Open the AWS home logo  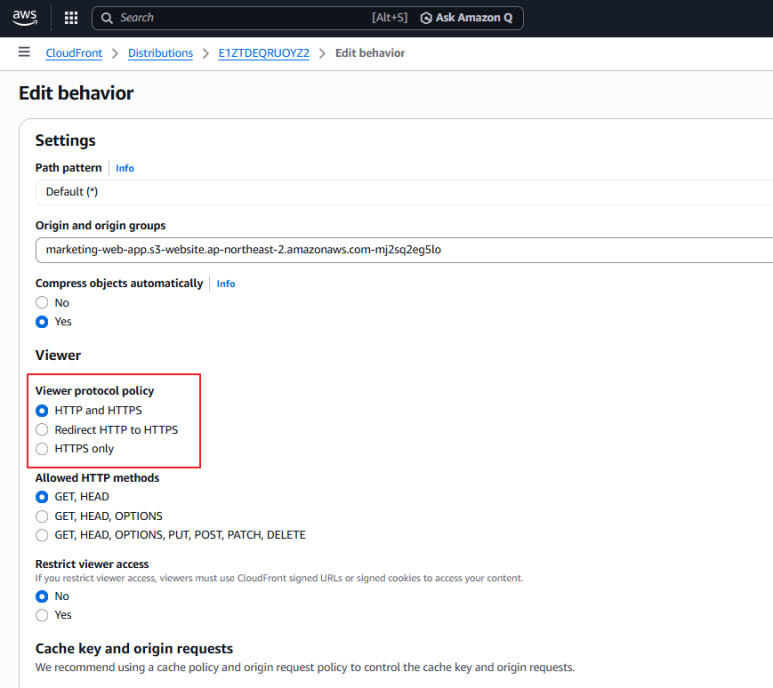(25, 18)
